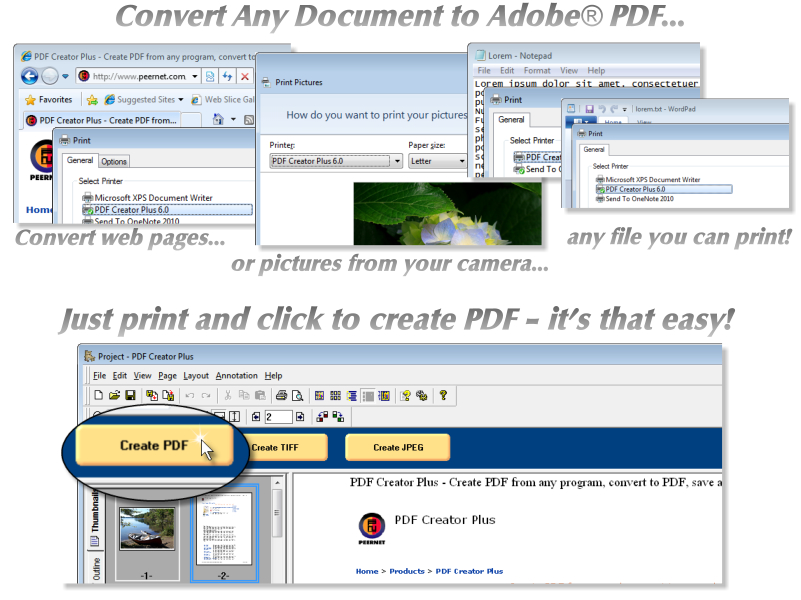Screen dimensions: 801x600
Task: Click the thumbnail panel scroll up arrow
Action: click(x=277, y=483)
